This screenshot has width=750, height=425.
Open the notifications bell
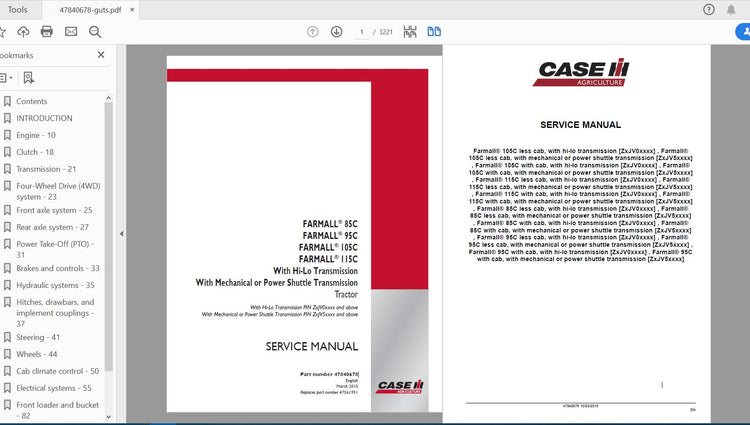[731, 10]
